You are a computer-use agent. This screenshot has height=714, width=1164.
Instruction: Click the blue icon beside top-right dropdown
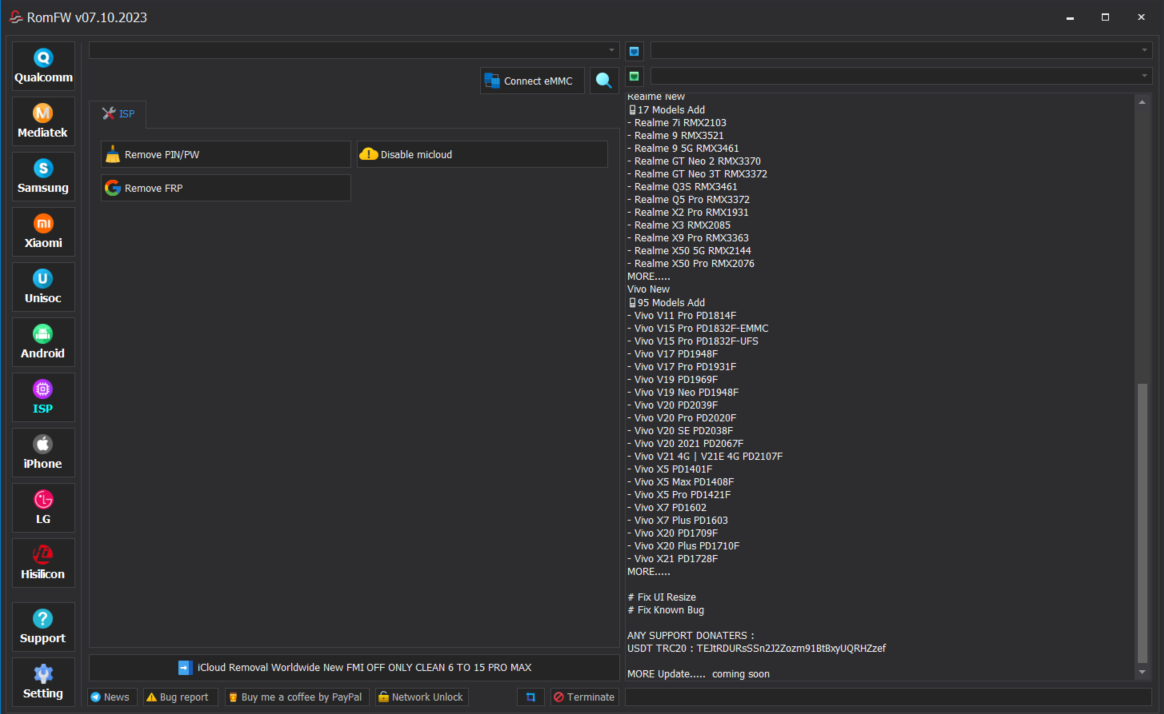click(634, 51)
